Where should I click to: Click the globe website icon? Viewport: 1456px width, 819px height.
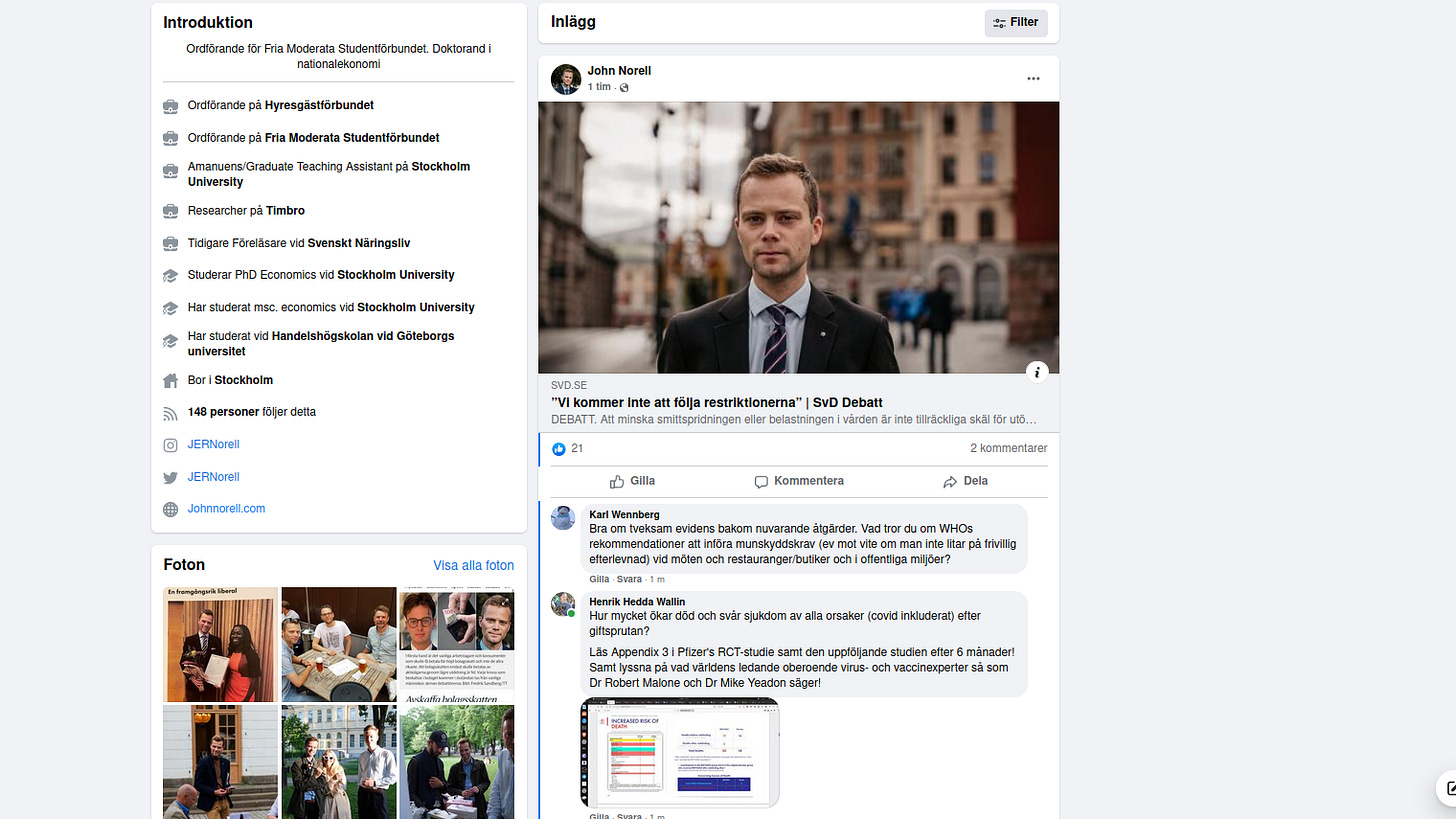(x=170, y=509)
